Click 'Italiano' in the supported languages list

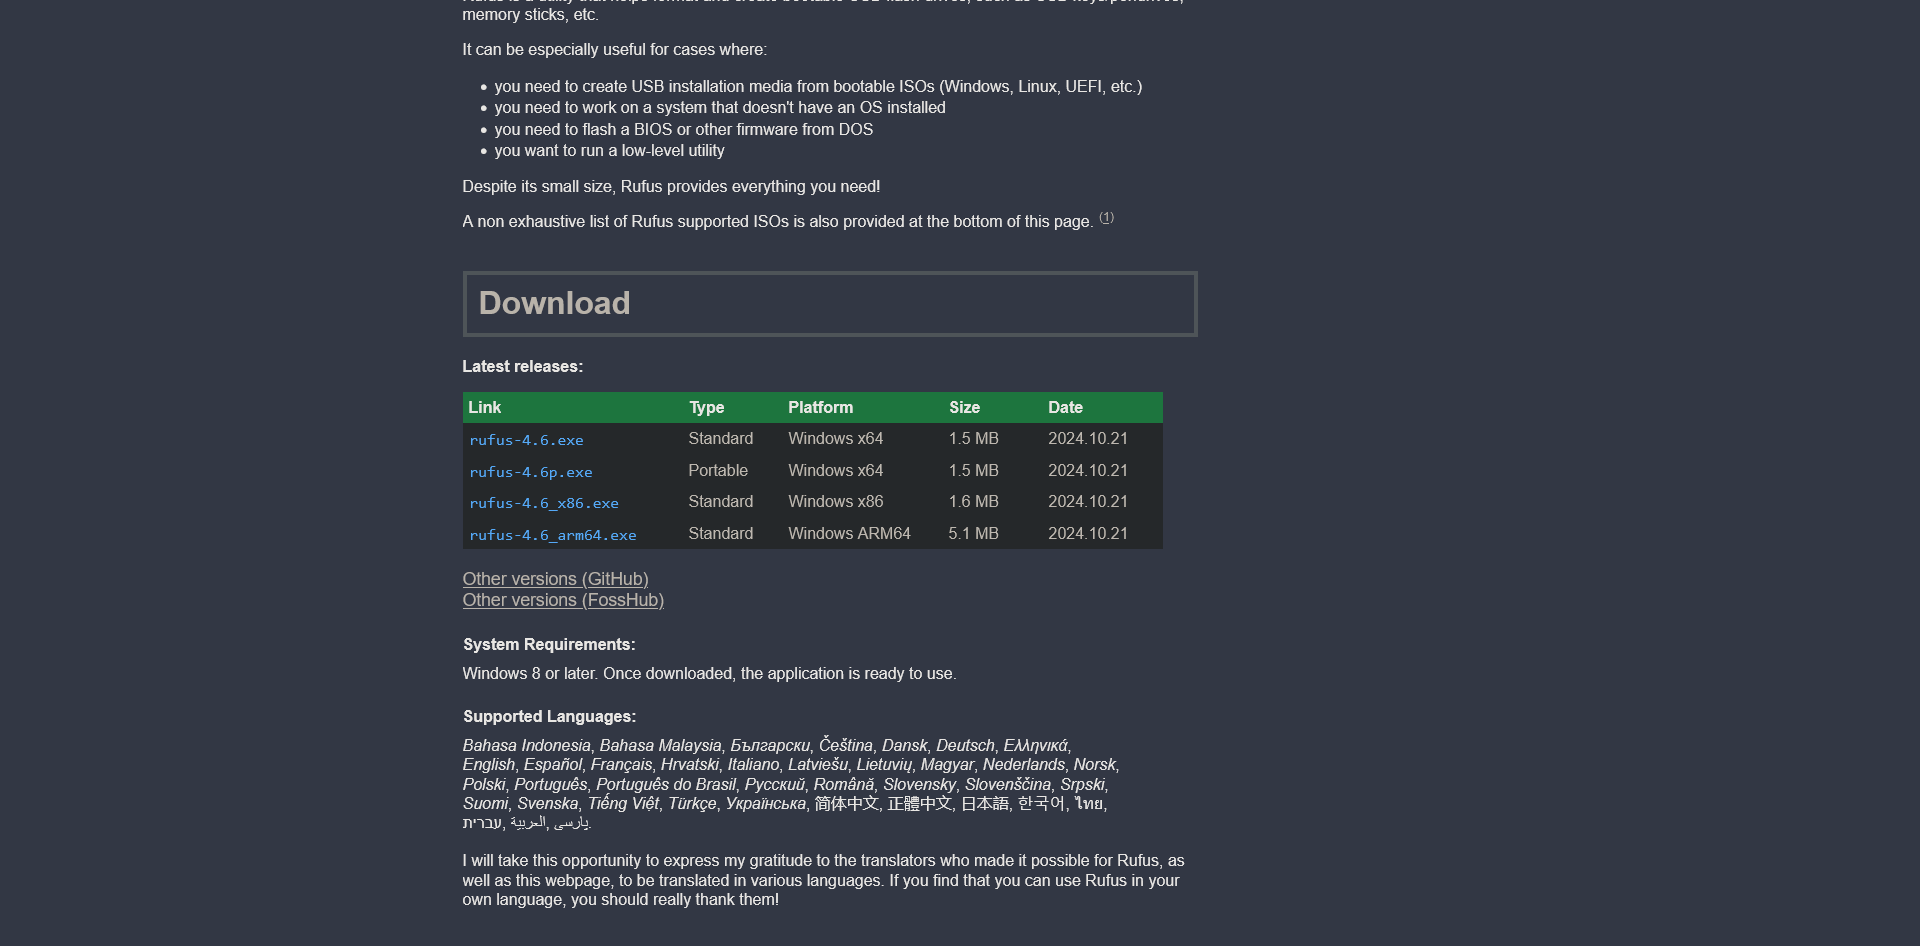pos(753,764)
